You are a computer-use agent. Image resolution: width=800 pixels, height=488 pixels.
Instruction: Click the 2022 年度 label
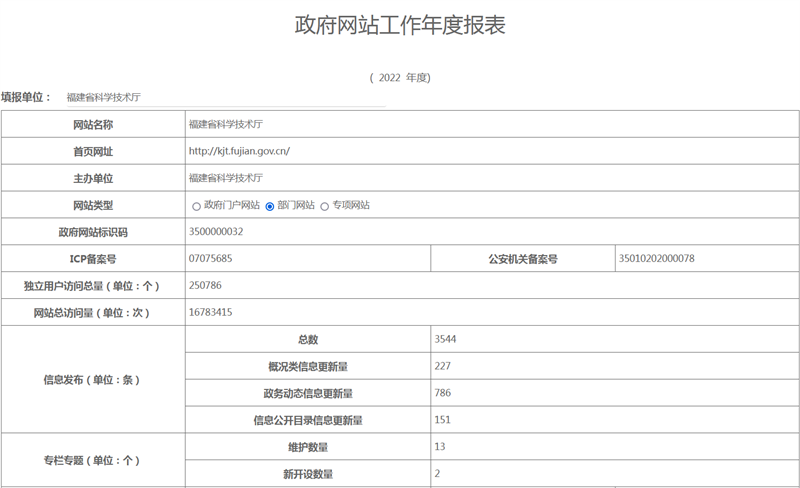pos(400,77)
